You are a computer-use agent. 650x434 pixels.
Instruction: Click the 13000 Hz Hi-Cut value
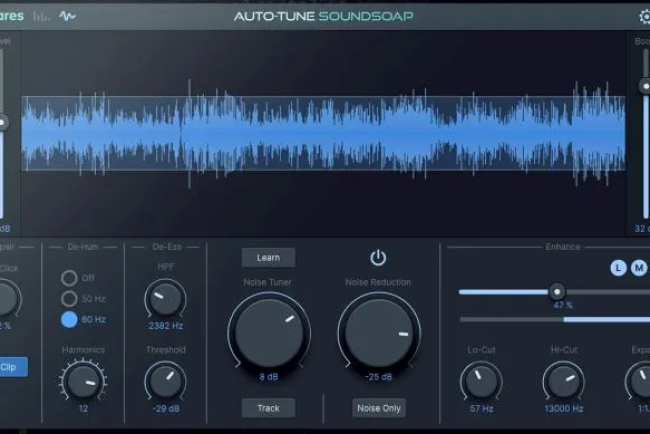point(564,409)
